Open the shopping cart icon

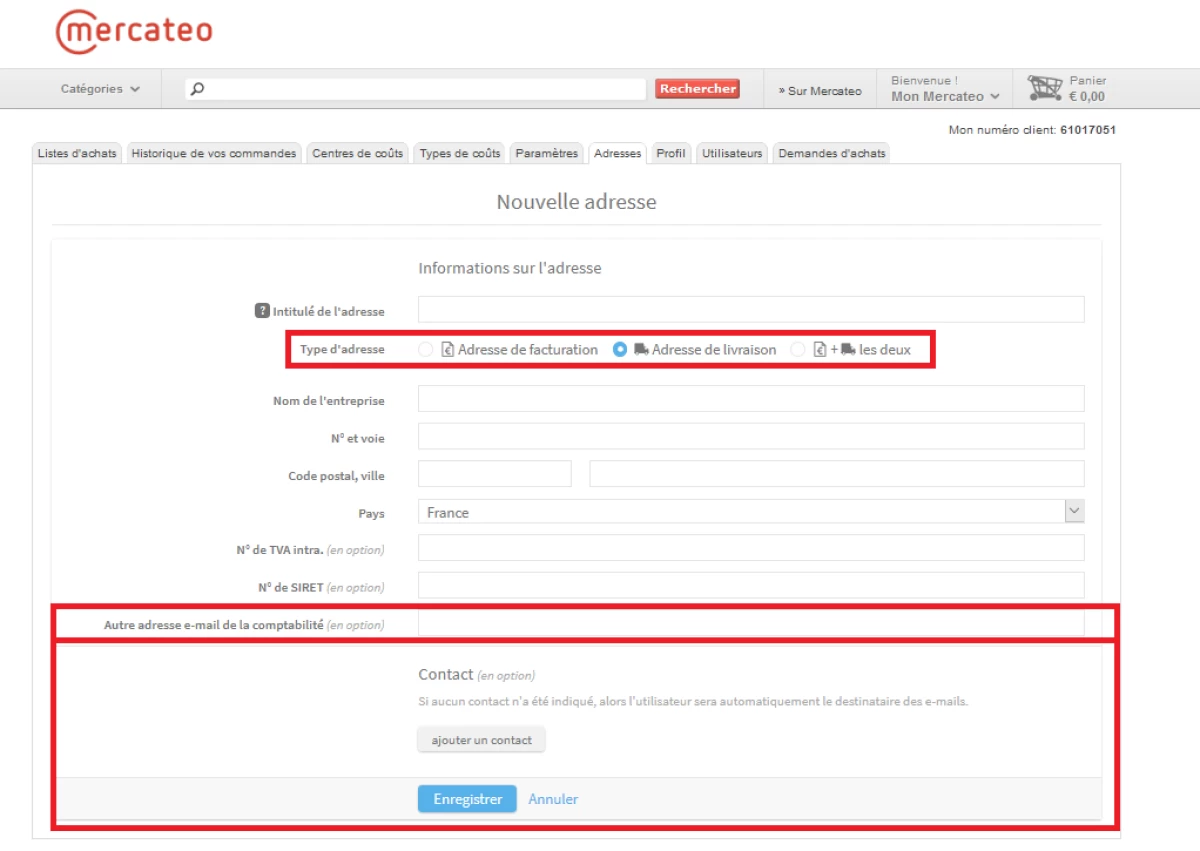pyautogui.click(x=1045, y=88)
